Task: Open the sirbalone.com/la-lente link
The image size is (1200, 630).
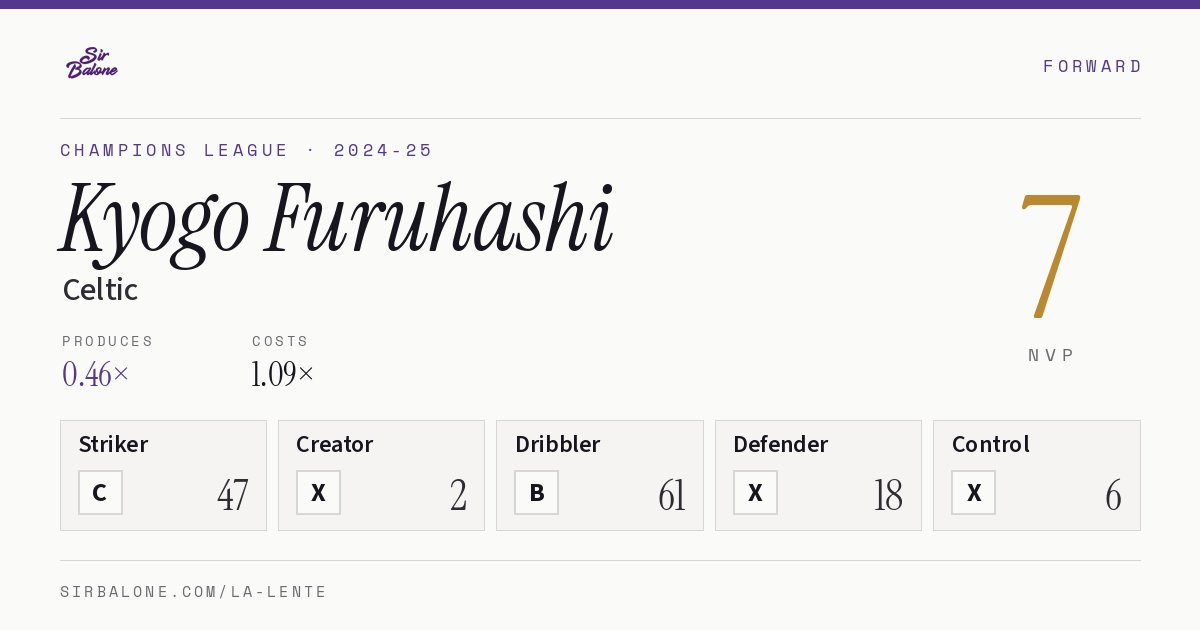Action: pyautogui.click(x=194, y=592)
